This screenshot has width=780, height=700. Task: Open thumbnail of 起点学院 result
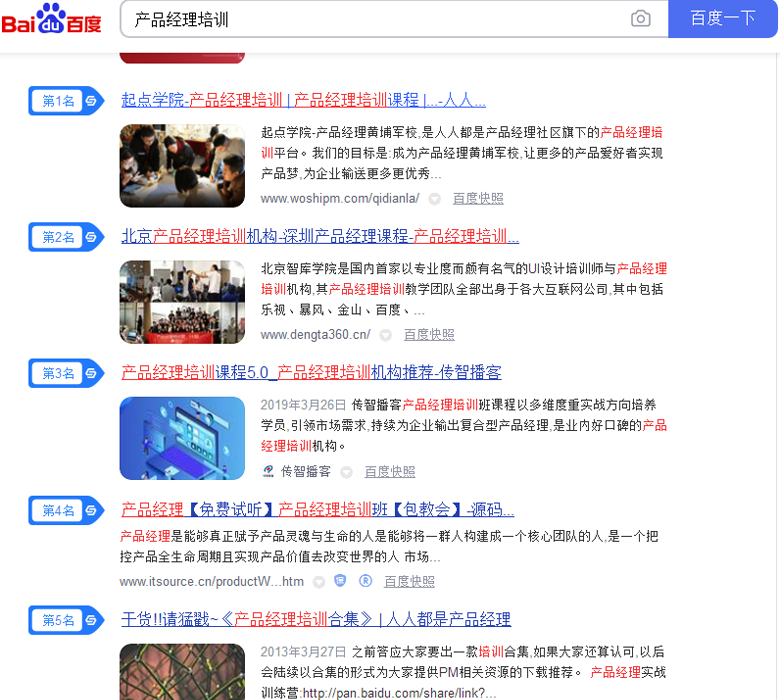(x=182, y=166)
